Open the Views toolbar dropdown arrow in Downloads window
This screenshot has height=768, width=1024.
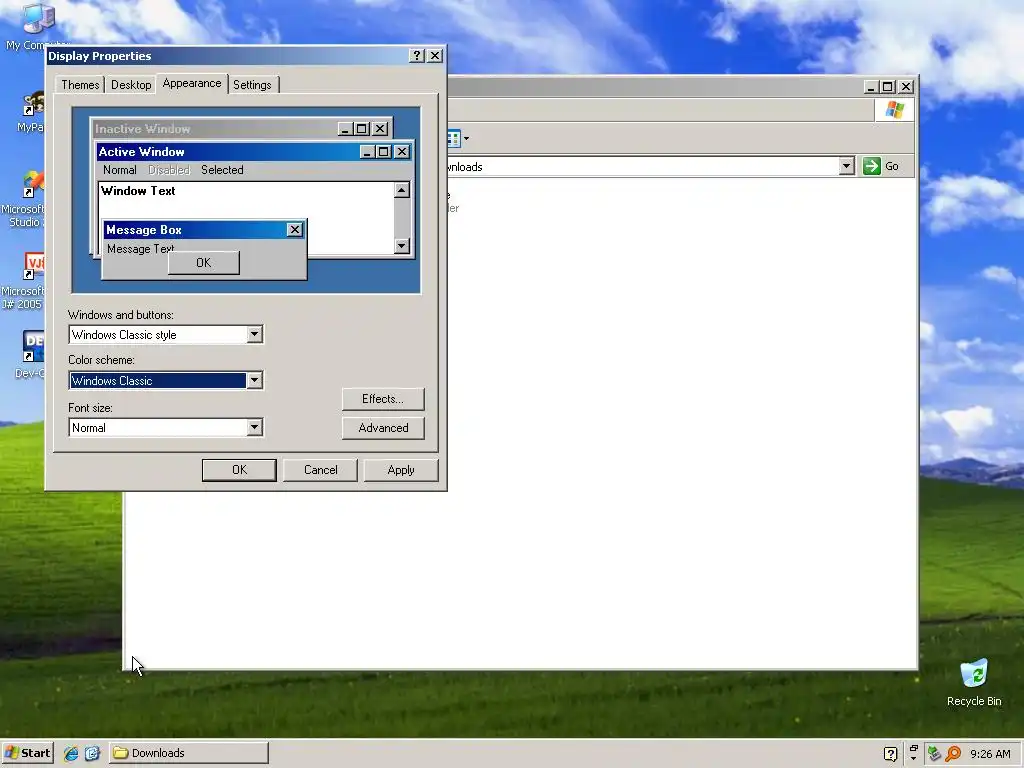click(466, 138)
